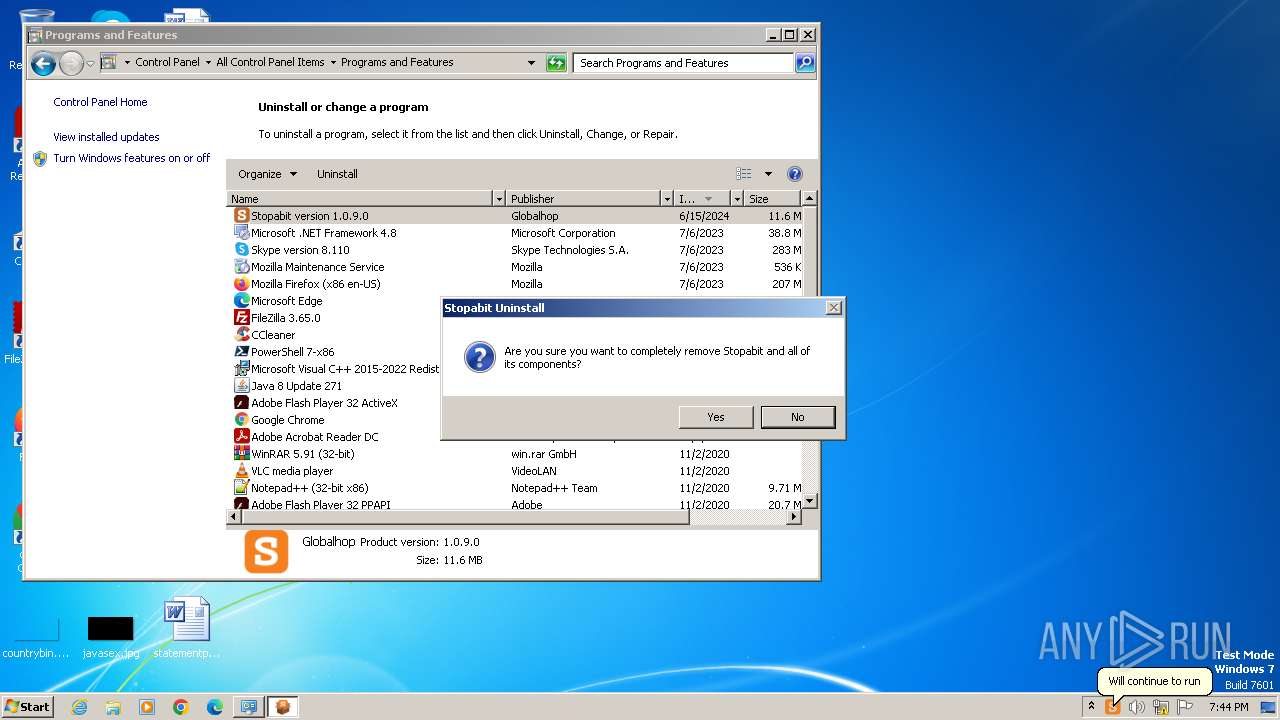Viewport: 1280px width, 720px height.
Task: Expand the Installed On column dropdown
Action: 737,199
